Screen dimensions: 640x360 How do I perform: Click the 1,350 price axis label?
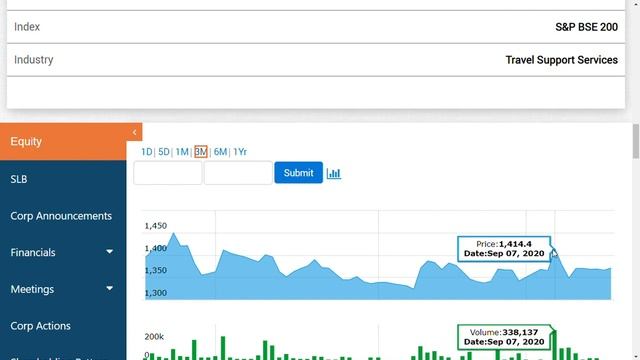pos(156,270)
